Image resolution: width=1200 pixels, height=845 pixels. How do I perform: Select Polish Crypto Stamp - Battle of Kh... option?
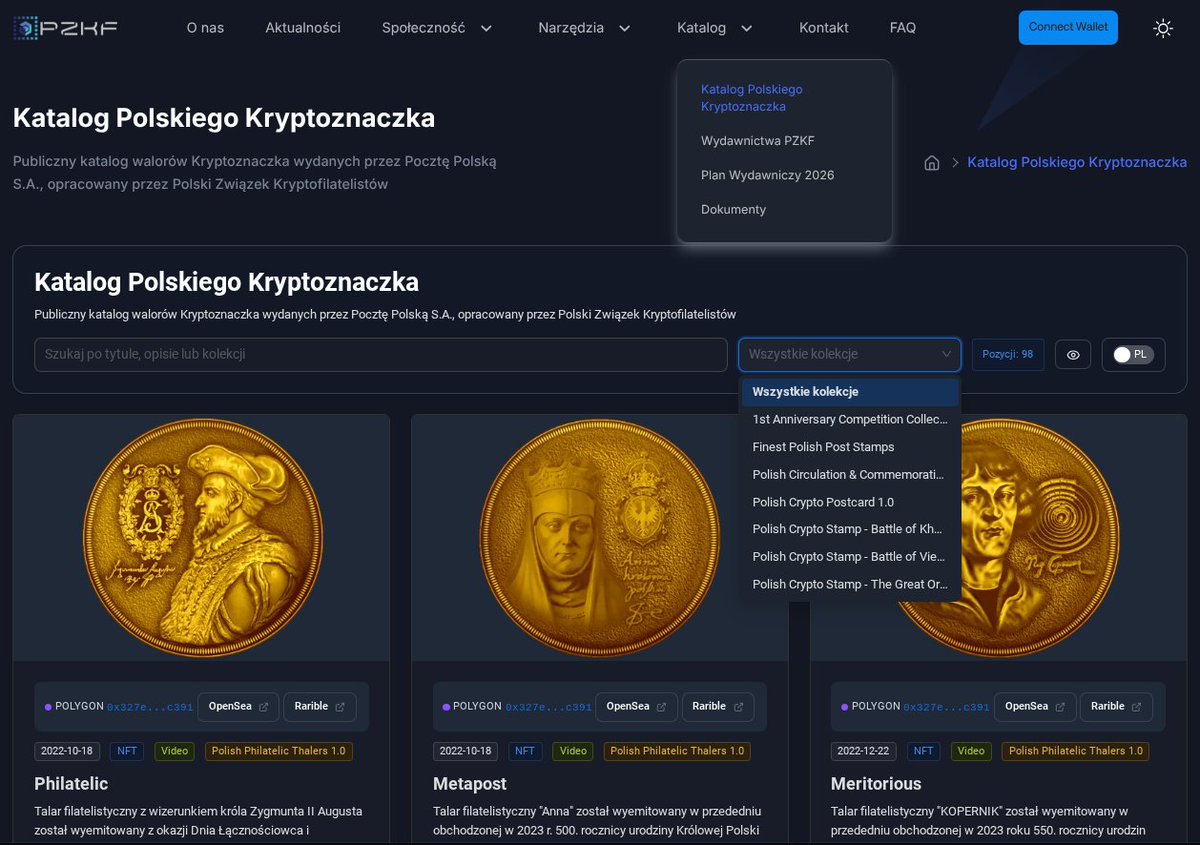[850, 529]
